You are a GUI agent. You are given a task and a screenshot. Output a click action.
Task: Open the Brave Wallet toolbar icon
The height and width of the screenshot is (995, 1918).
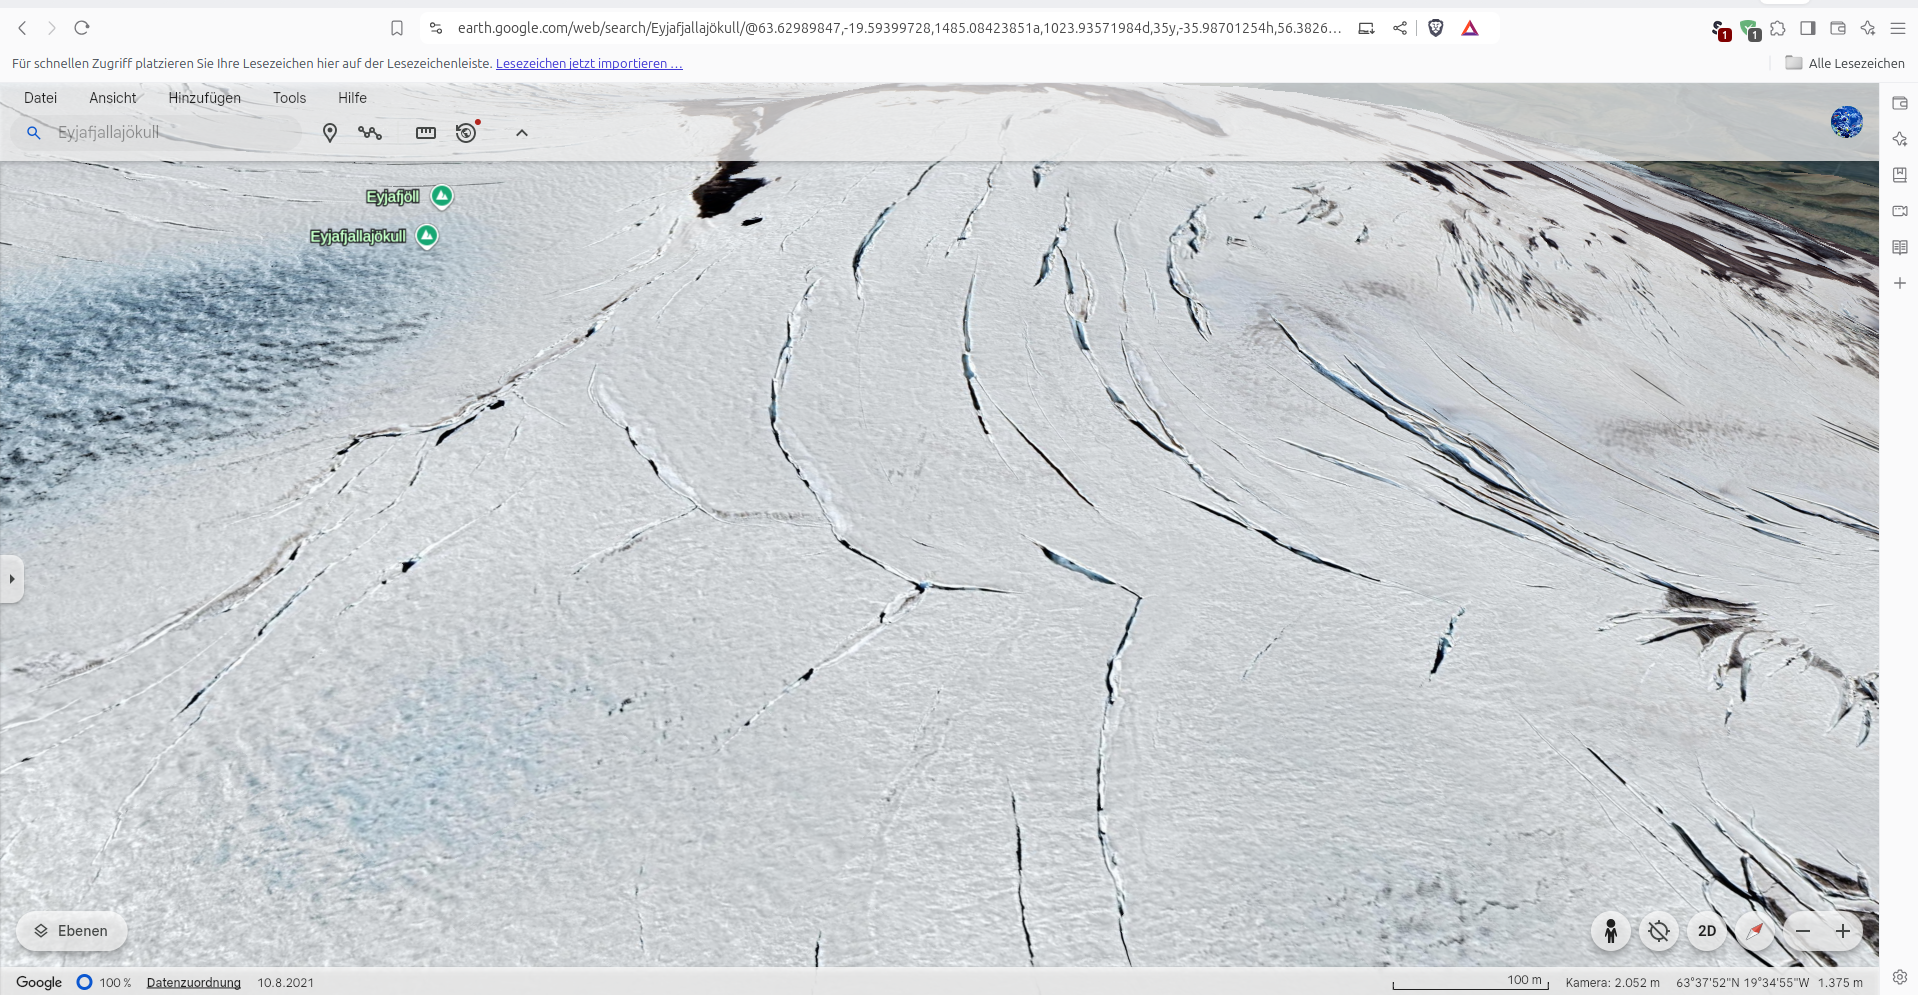pos(1838,28)
